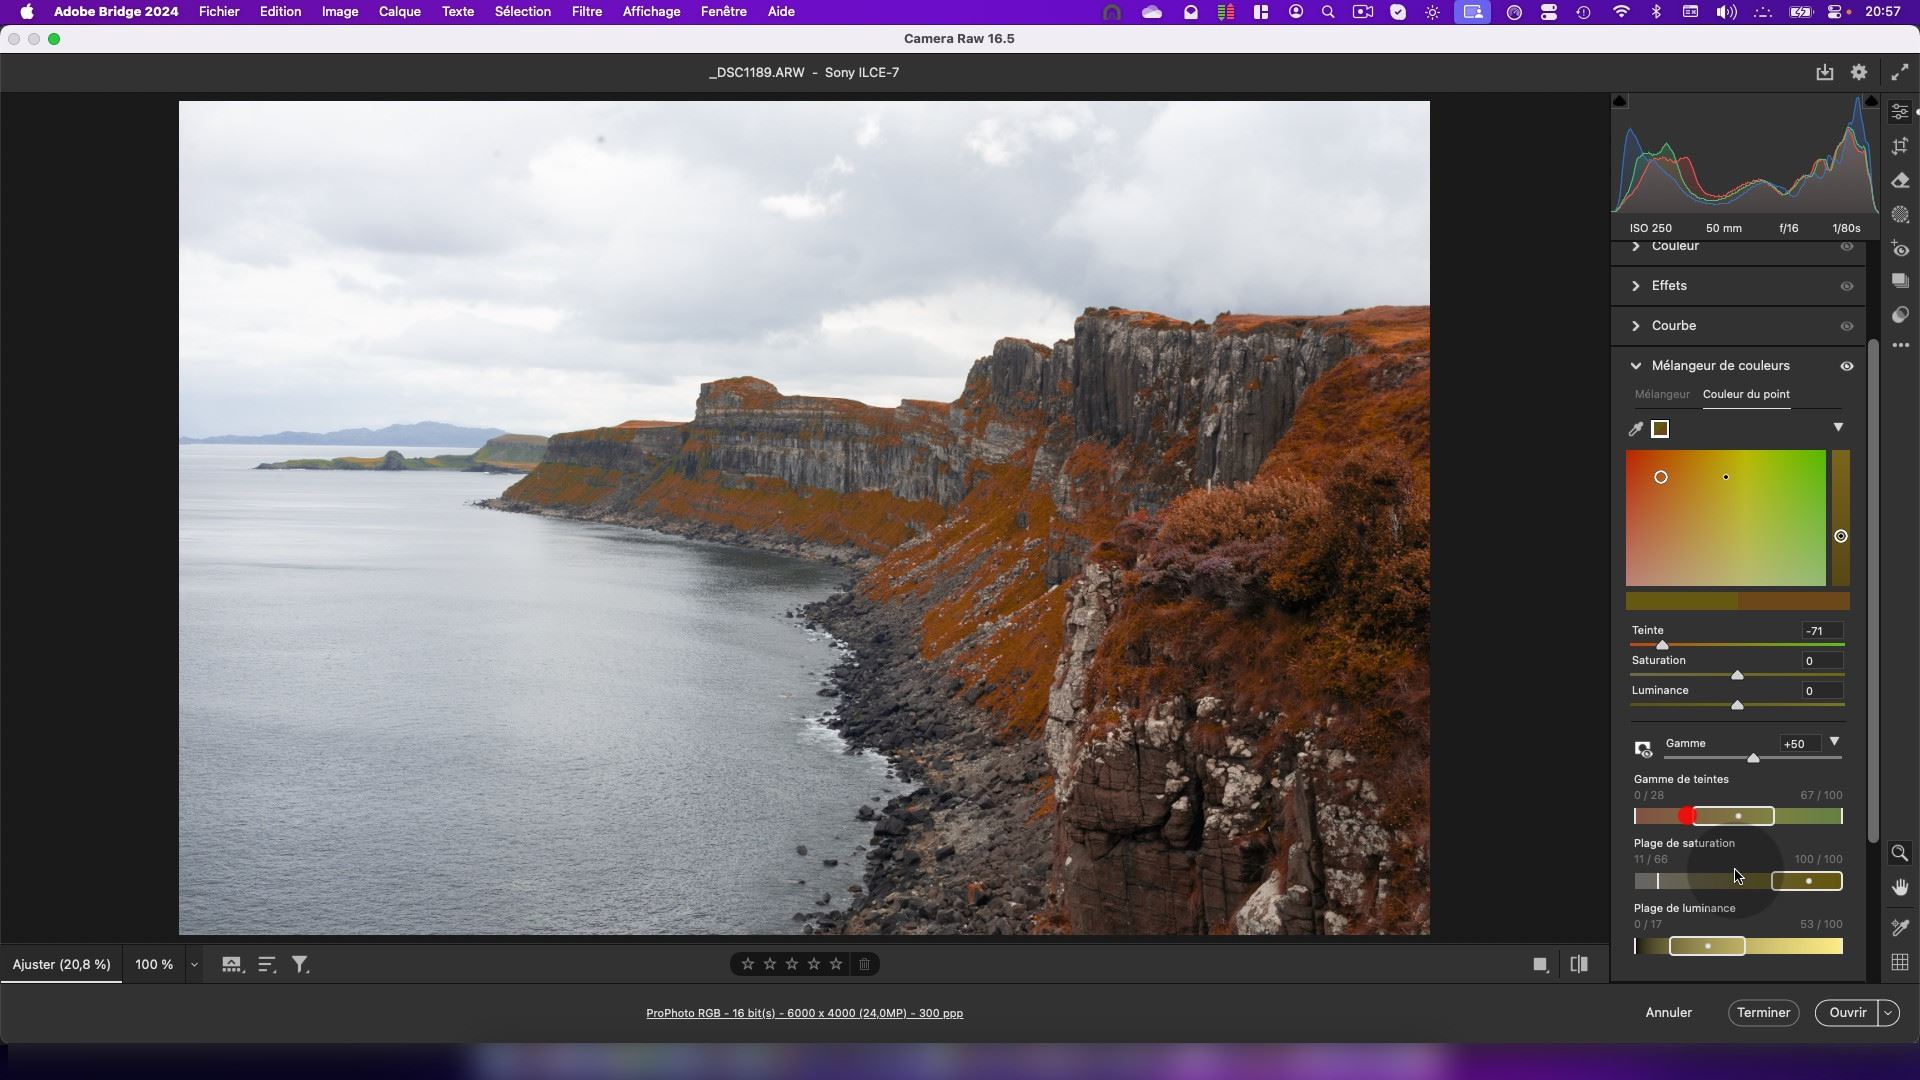Click the Terminer button
1920x1080 pixels.
(1763, 1013)
